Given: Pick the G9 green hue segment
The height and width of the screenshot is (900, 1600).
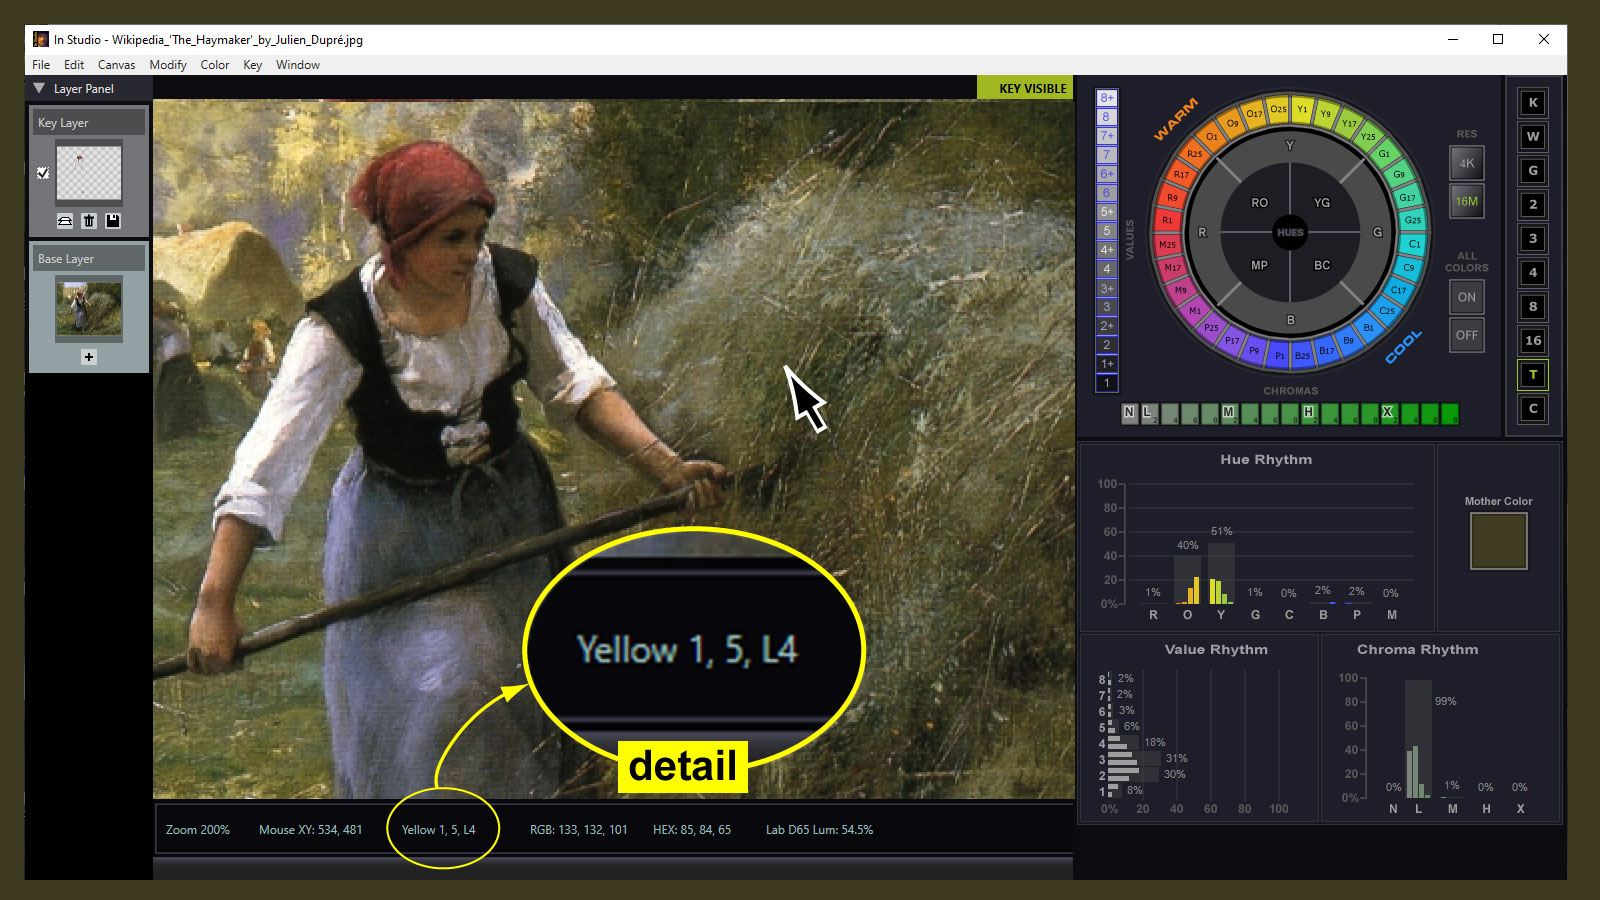Looking at the screenshot, I should [1399, 174].
